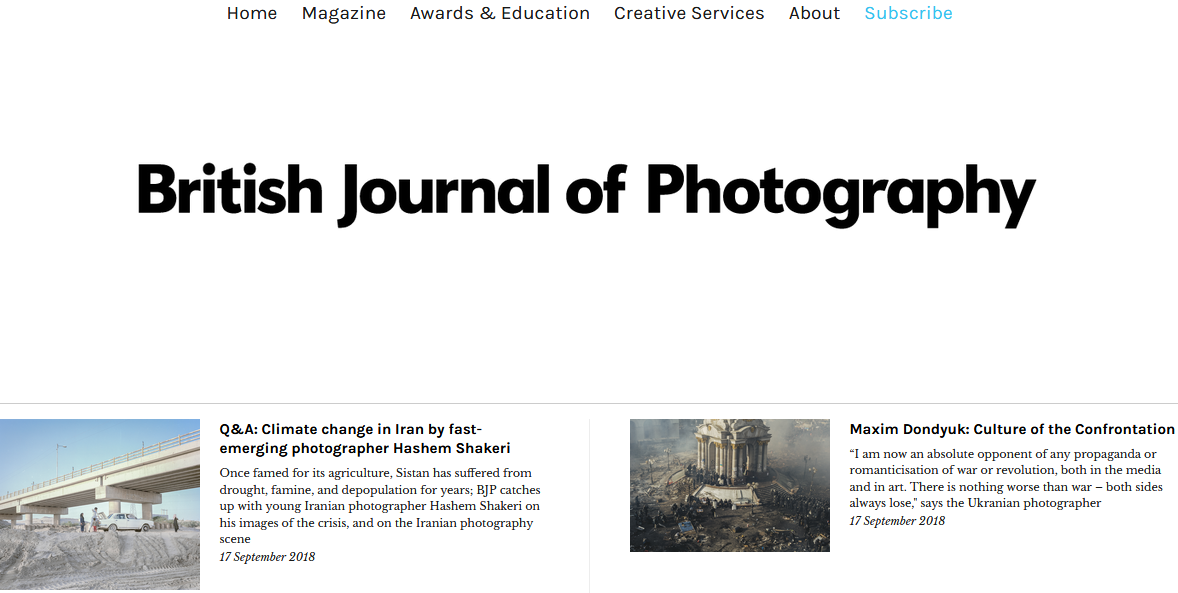
Task: Go to the Home page
Action: [x=251, y=13]
